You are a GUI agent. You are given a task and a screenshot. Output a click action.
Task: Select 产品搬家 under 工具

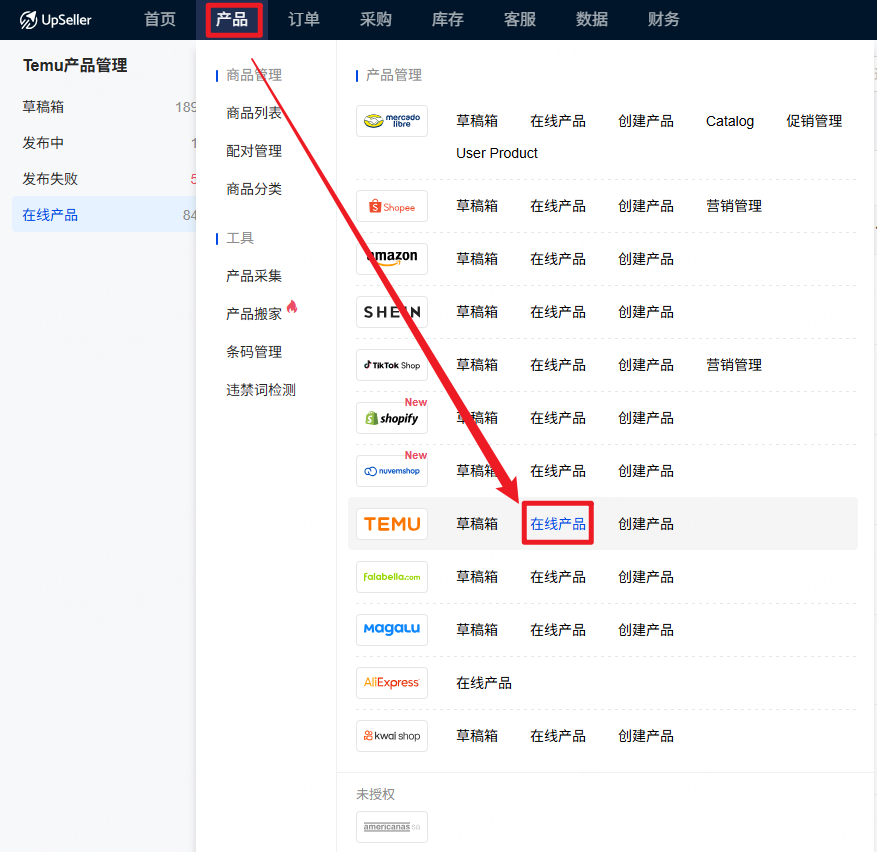coord(254,314)
